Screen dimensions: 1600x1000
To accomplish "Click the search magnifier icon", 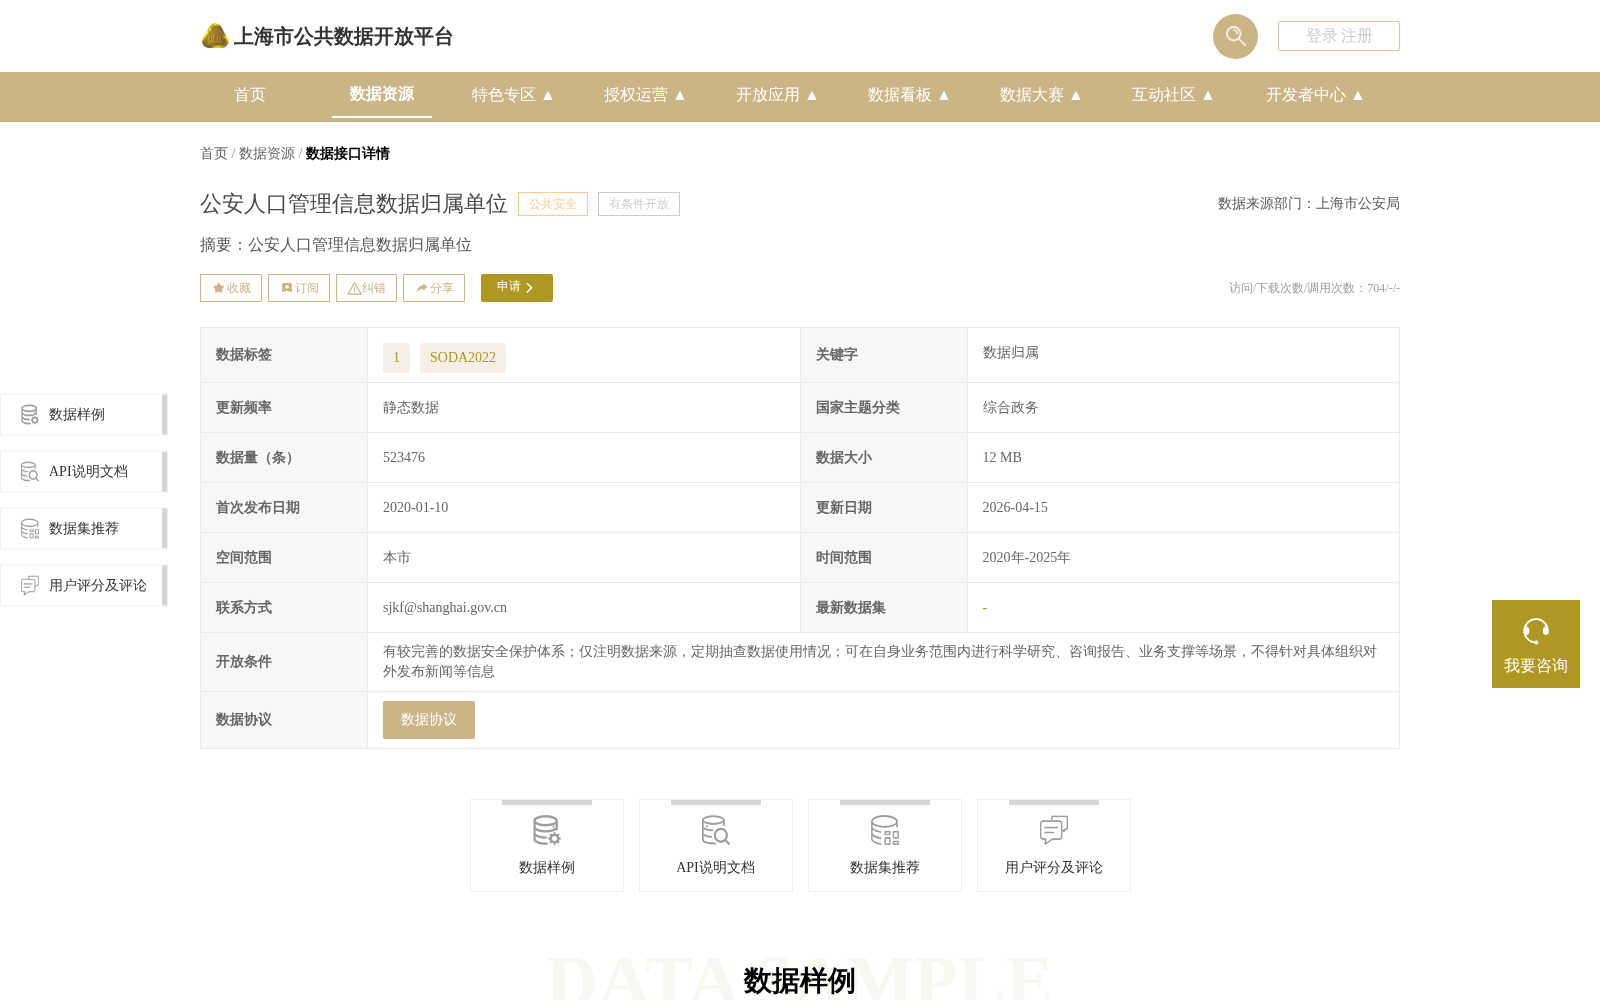I will pyautogui.click(x=1235, y=36).
